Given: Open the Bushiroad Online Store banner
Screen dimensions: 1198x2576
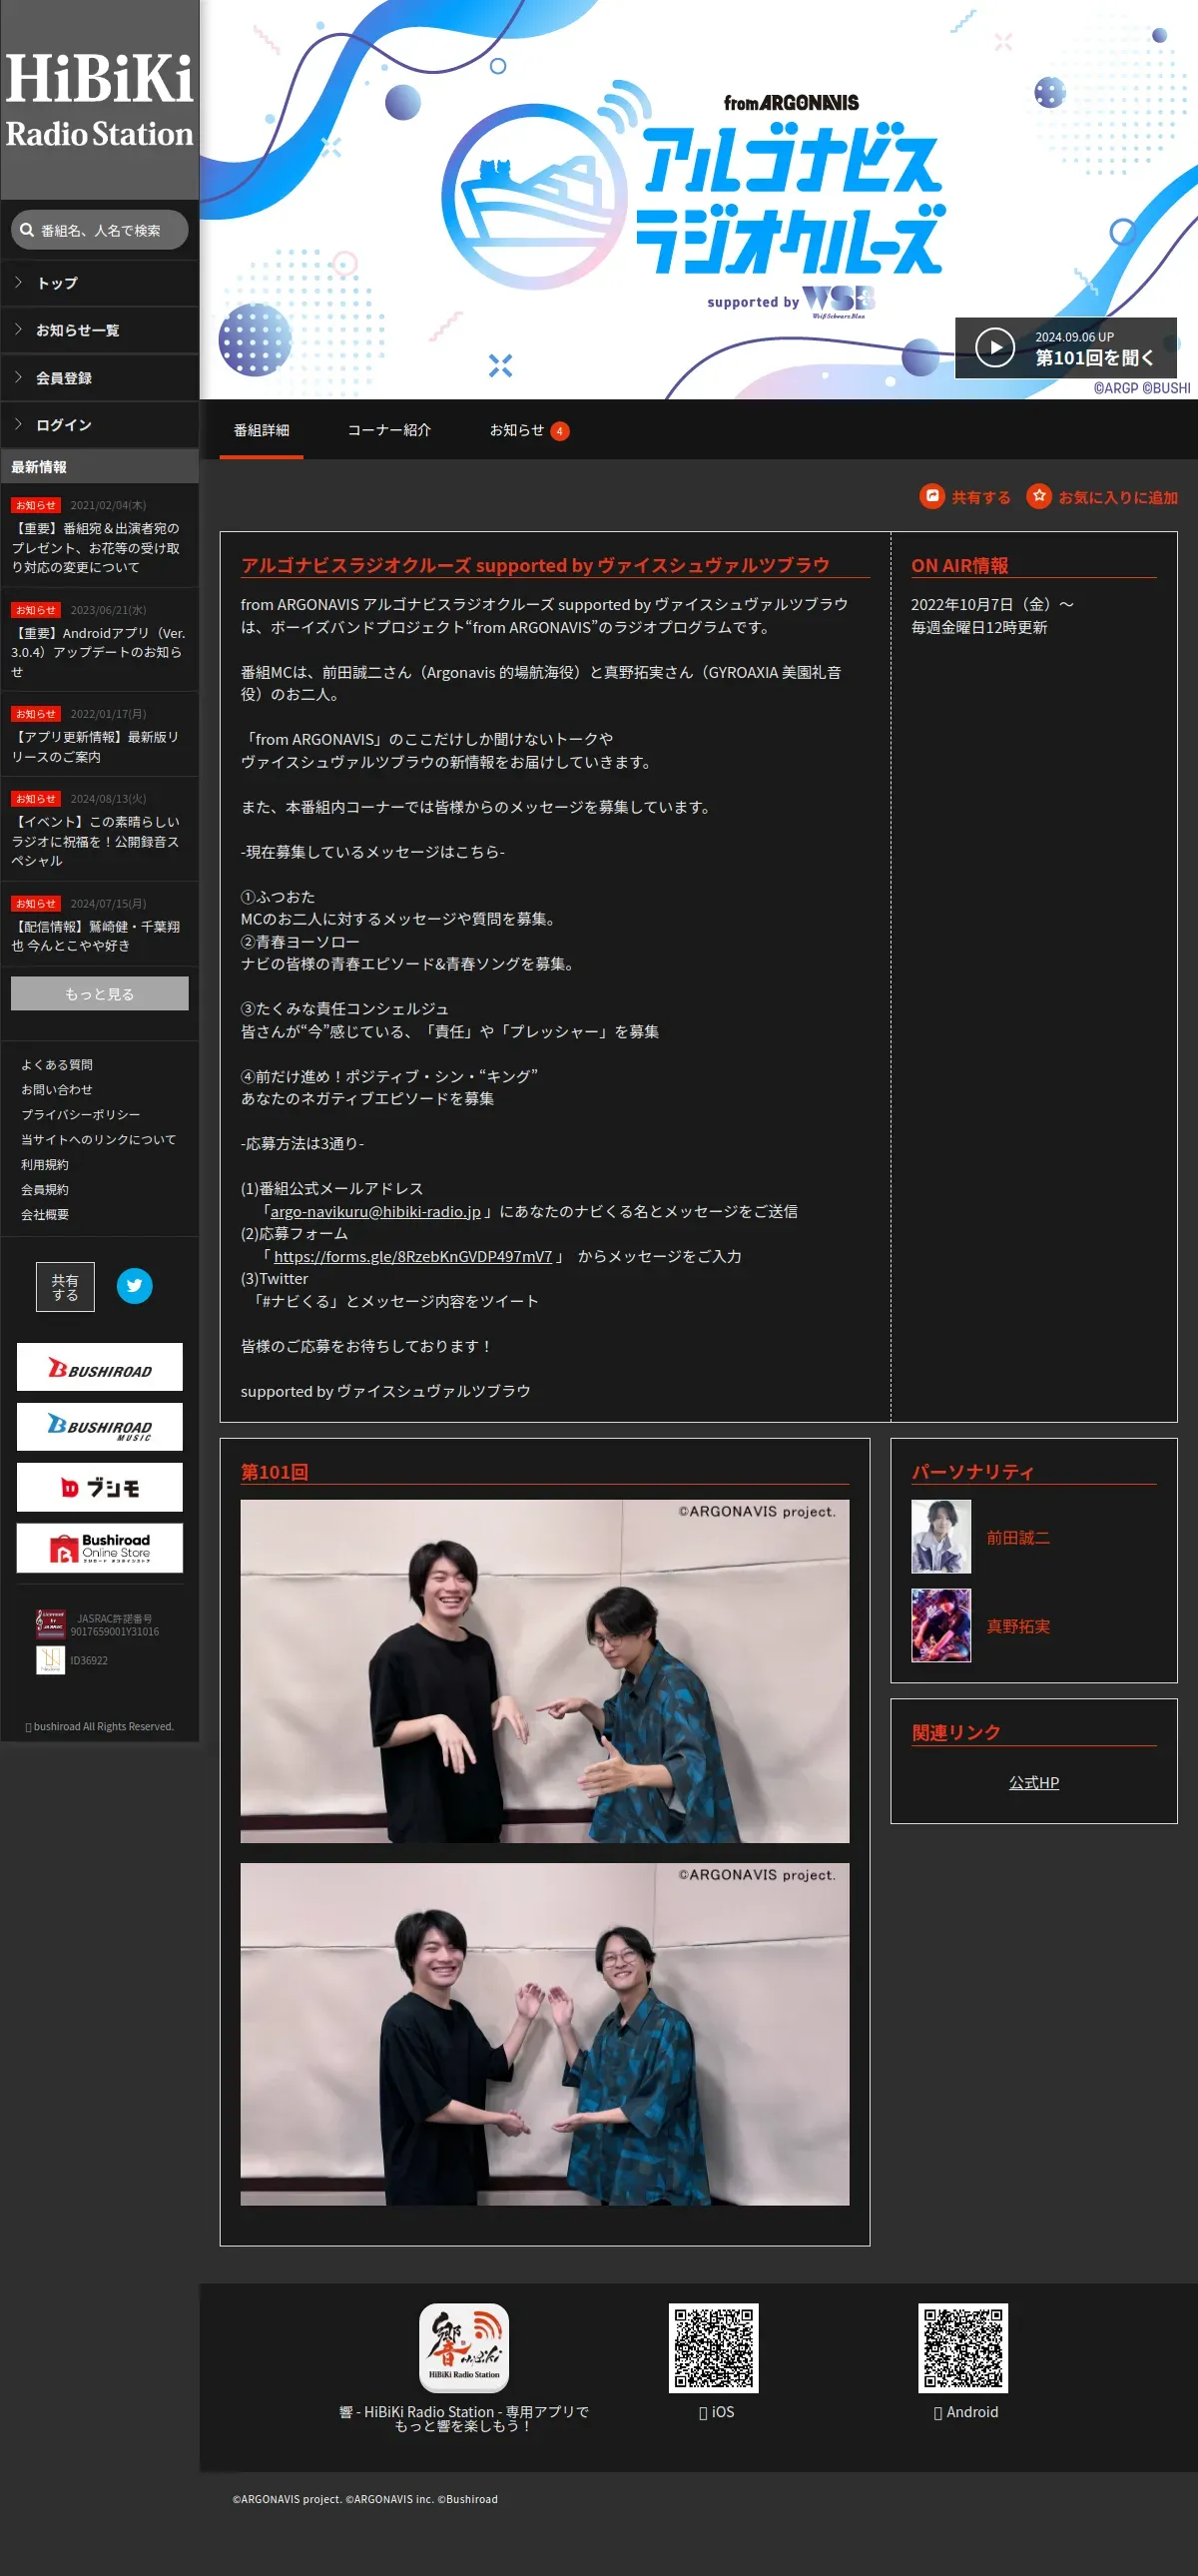Looking at the screenshot, I should 99,1548.
